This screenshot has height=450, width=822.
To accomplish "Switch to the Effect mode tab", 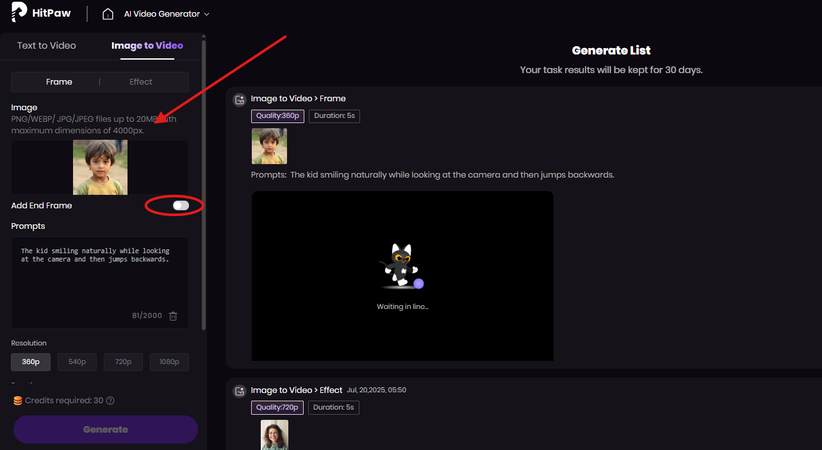I will click(x=140, y=82).
